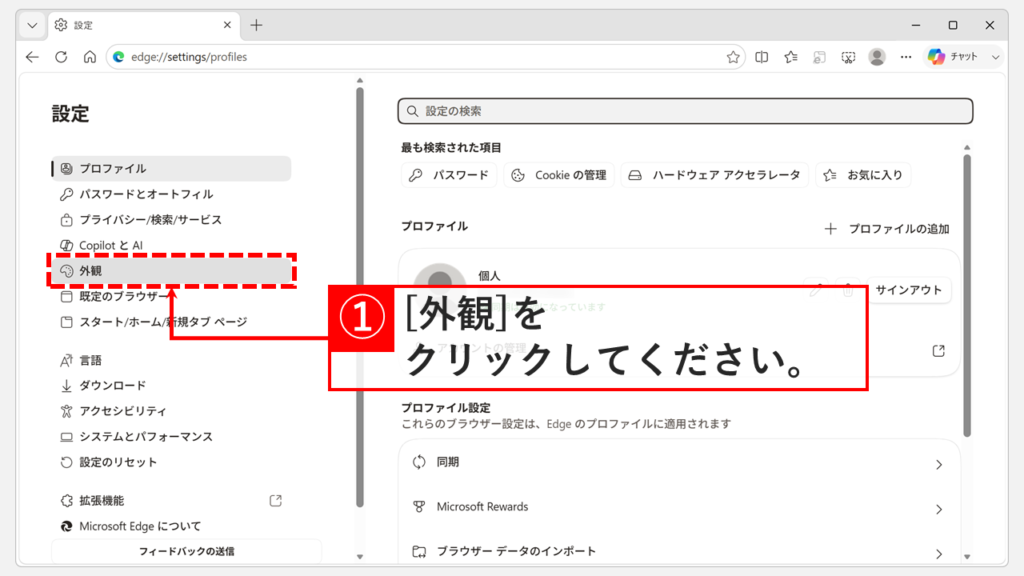
Task: Open Copilot と AI settings
Action: tap(172, 245)
